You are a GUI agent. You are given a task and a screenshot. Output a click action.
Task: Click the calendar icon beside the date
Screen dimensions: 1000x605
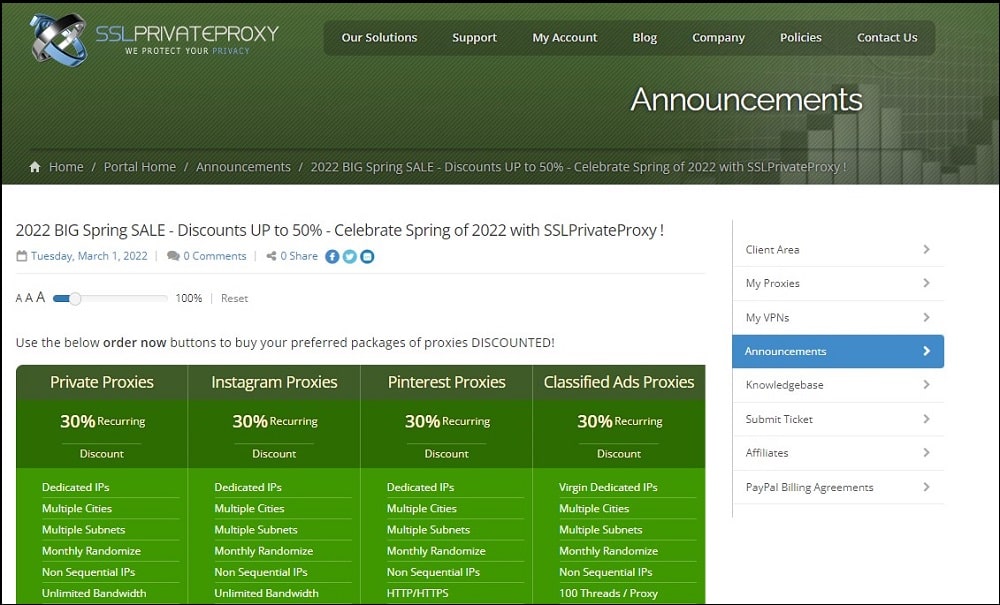22,256
